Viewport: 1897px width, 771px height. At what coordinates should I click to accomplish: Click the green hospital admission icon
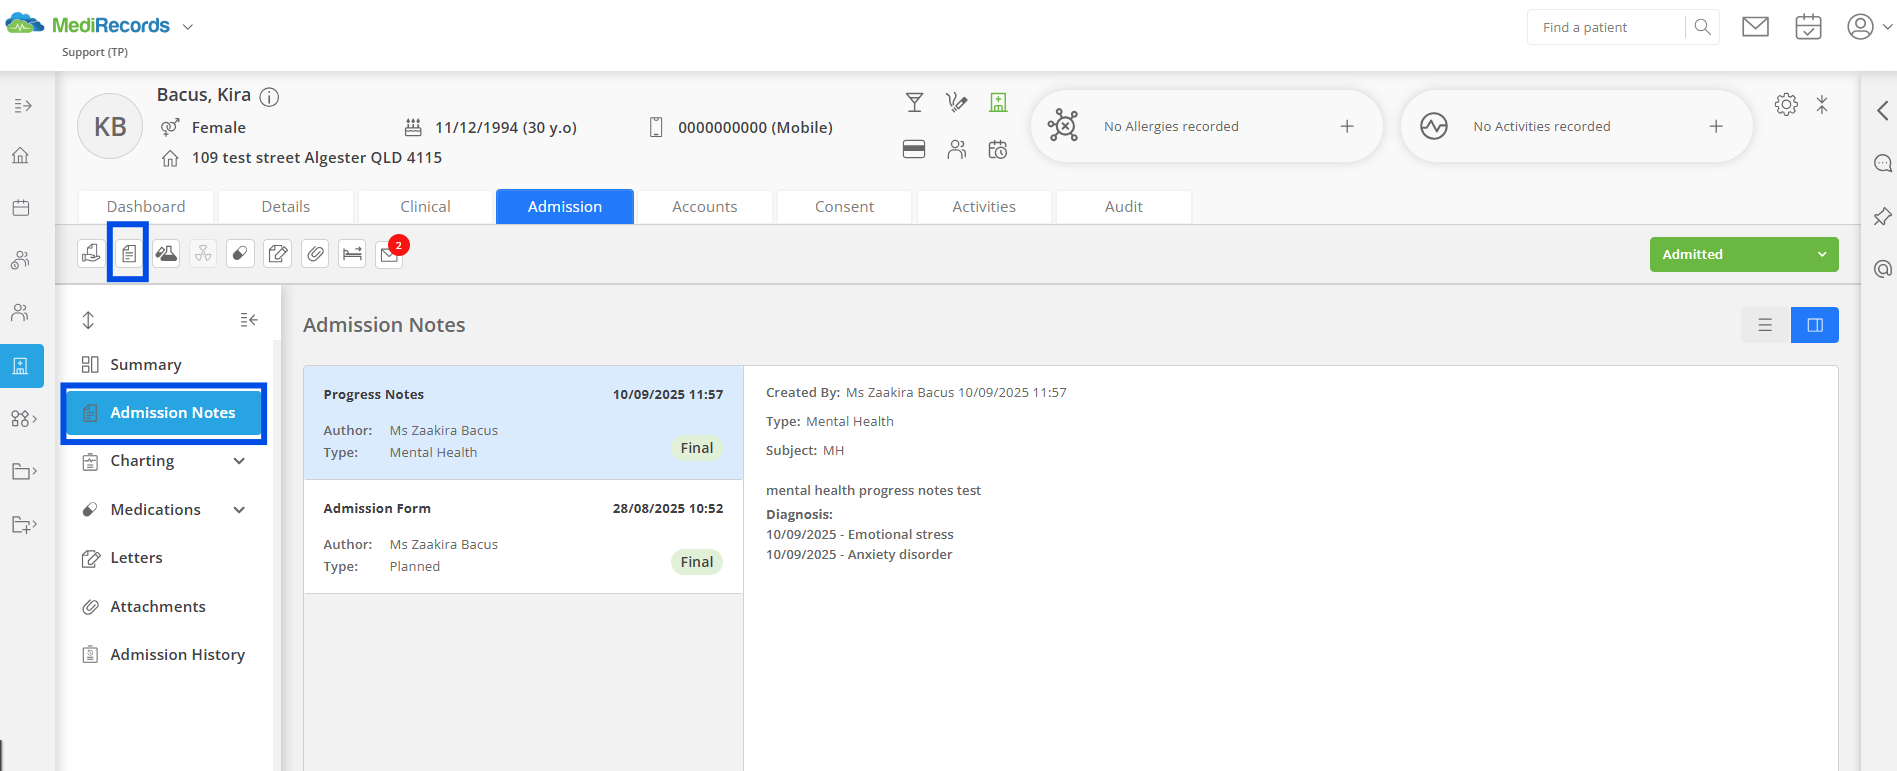pos(998,102)
